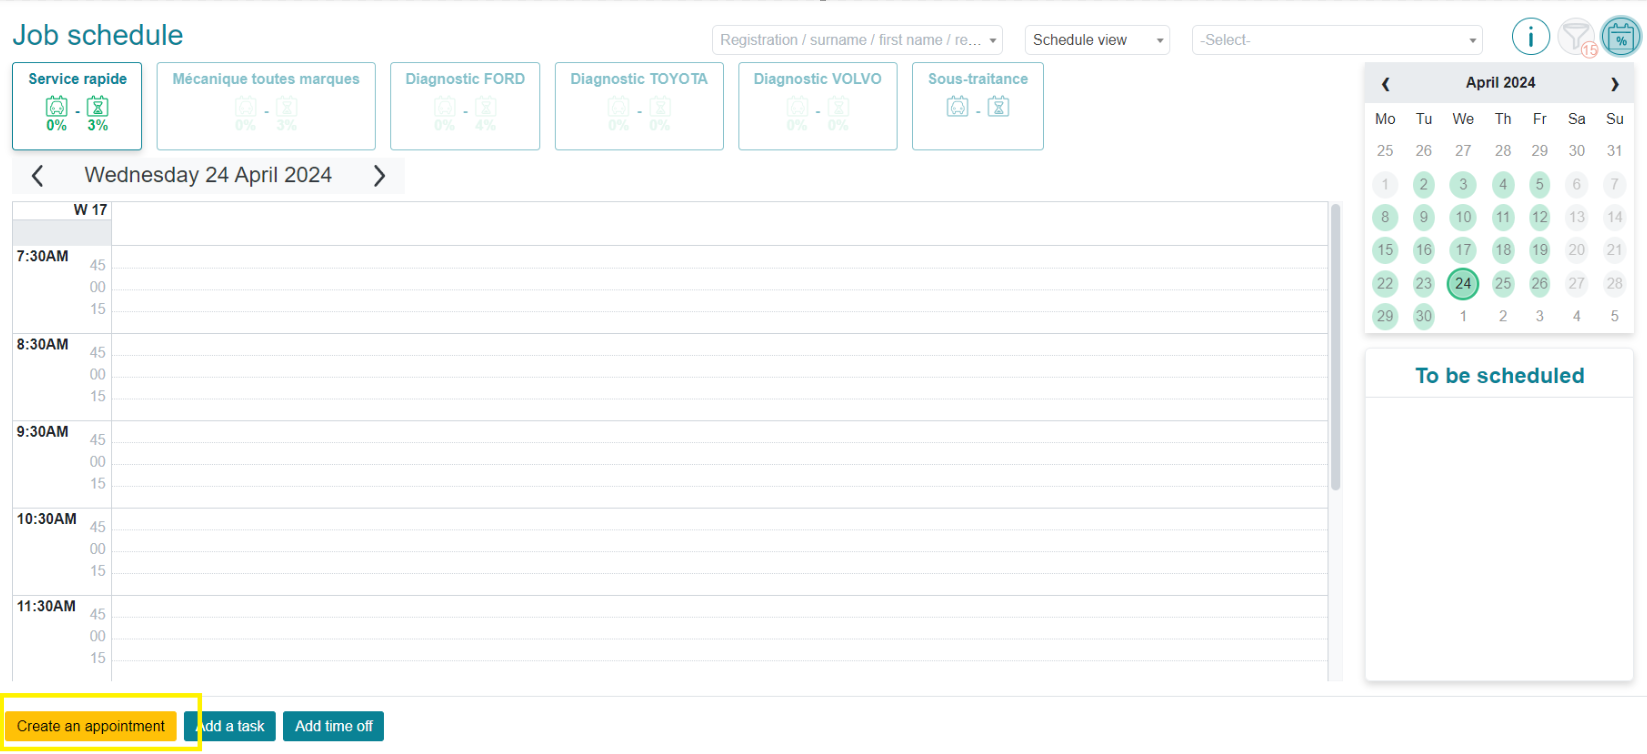This screenshot has width=1647, height=754.
Task: Select April 25 in mini calendar
Action: (x=1503, y=283)
